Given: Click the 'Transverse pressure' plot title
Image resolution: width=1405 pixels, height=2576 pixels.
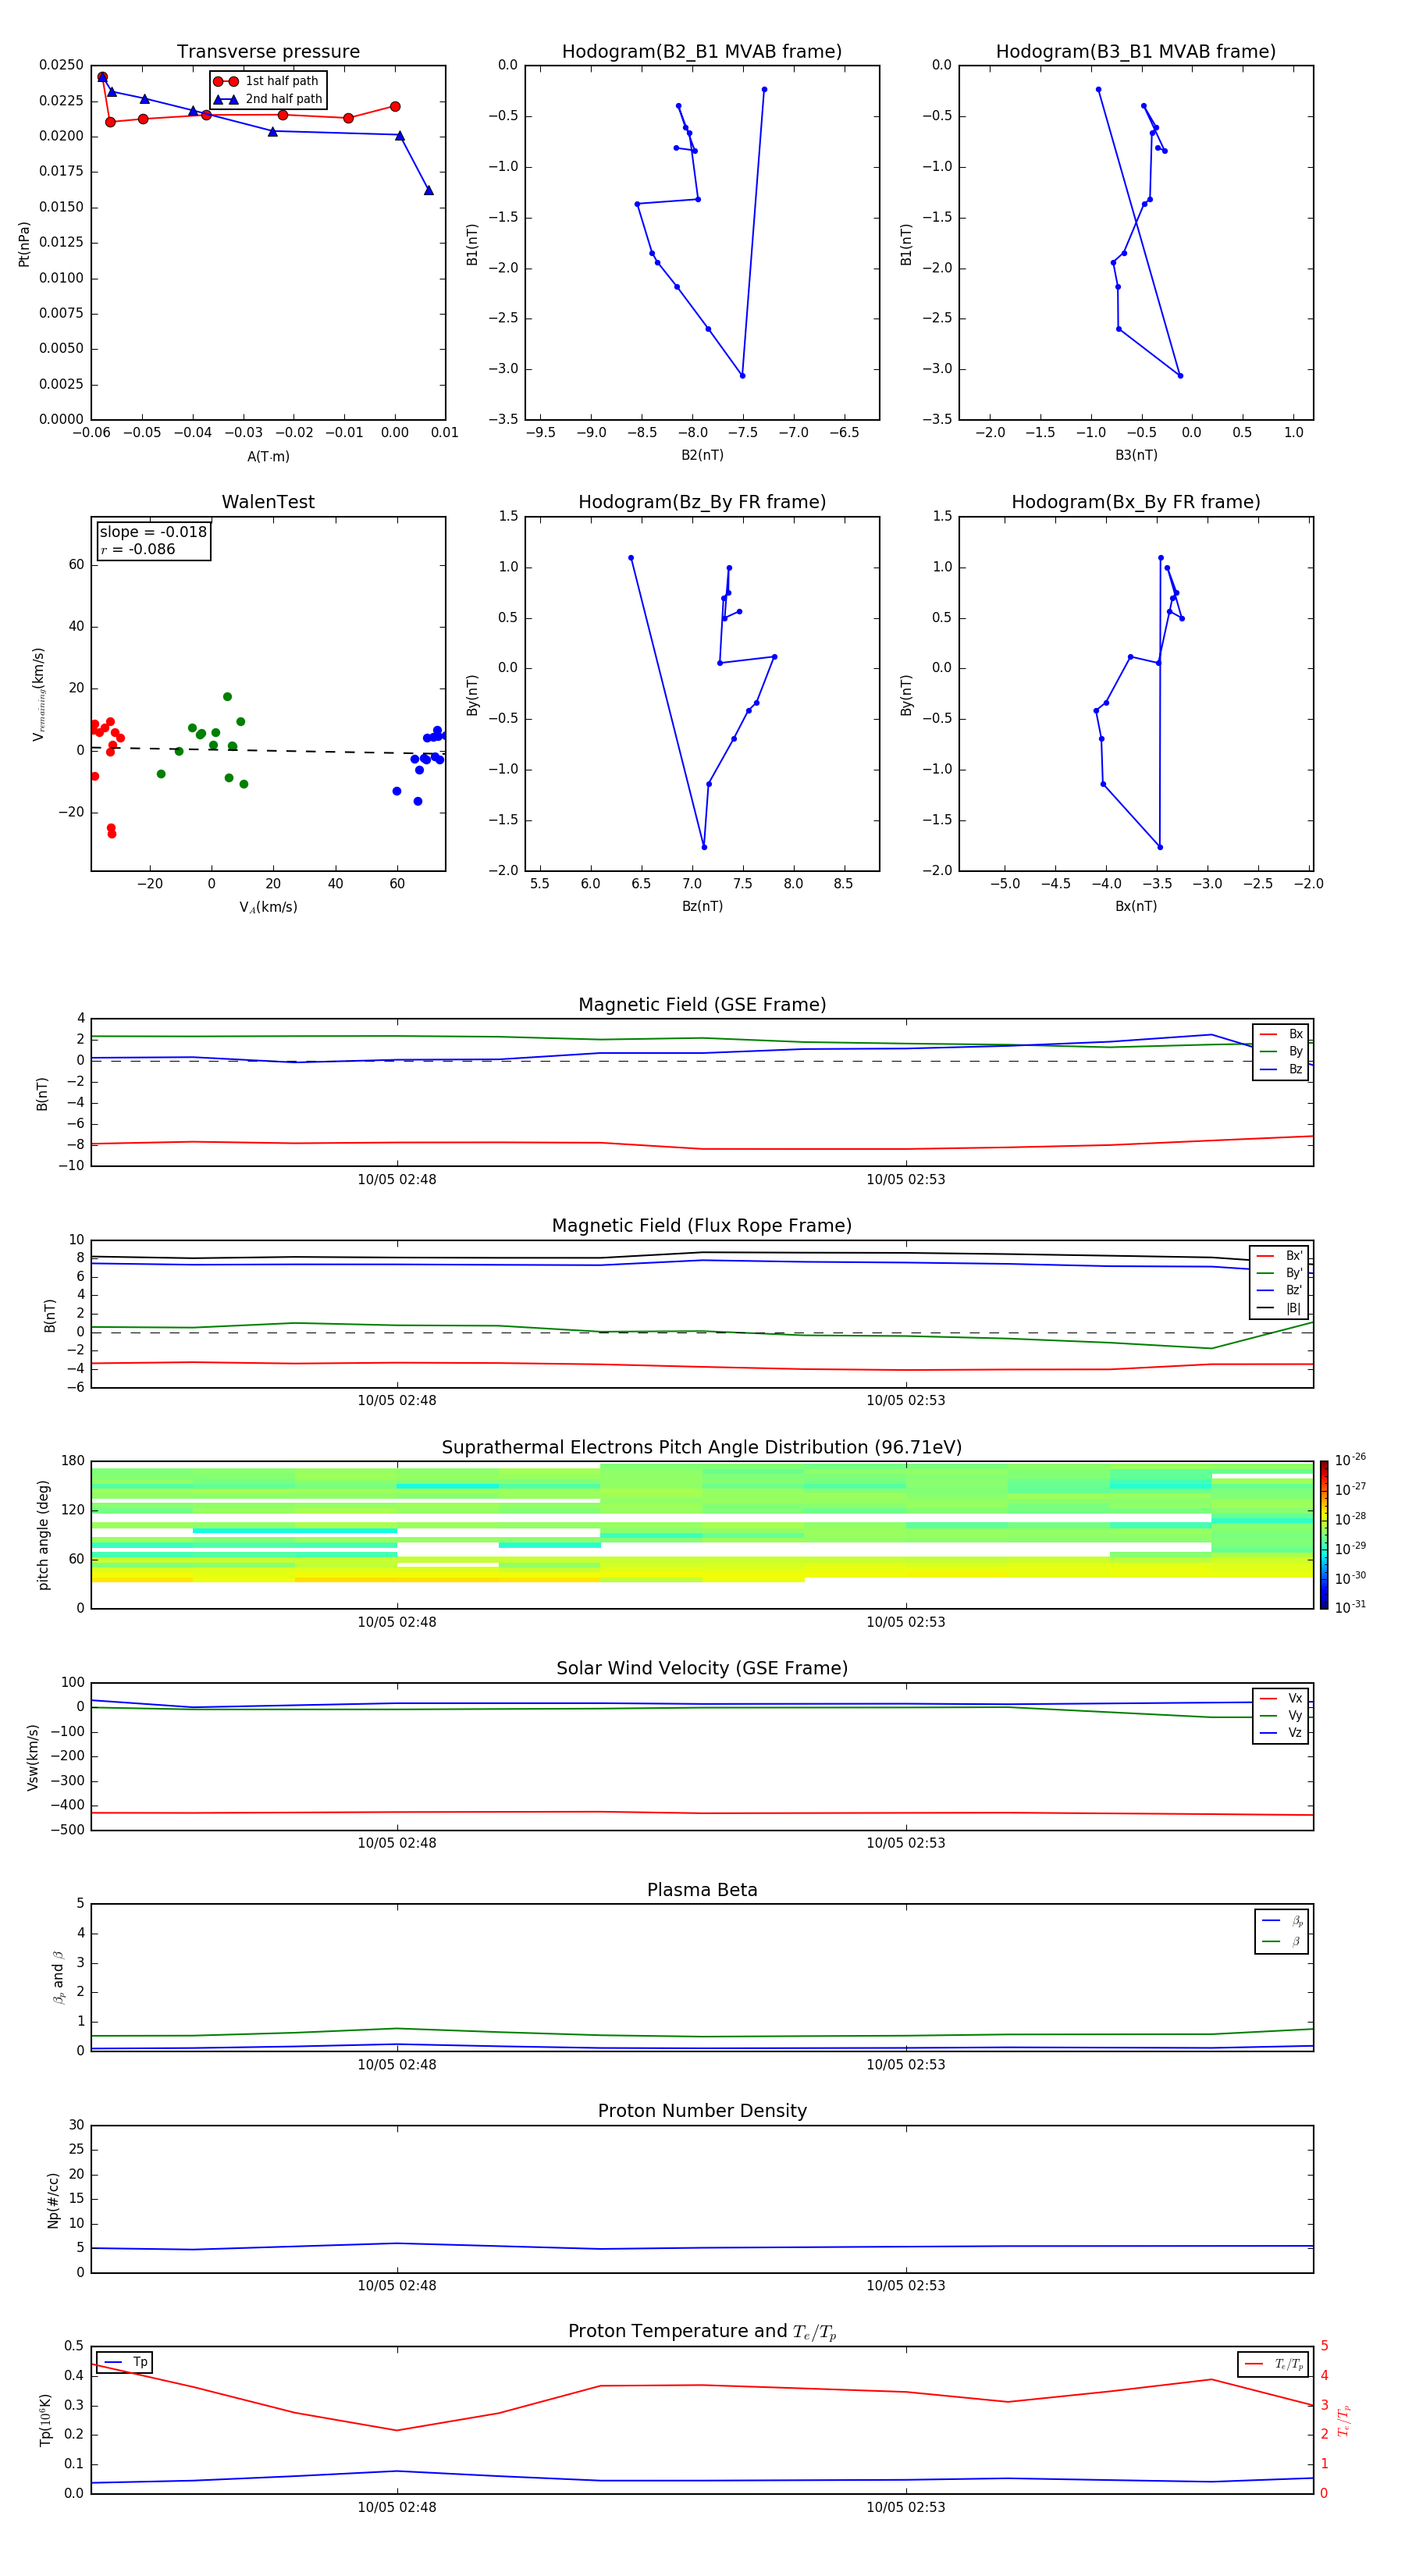Looking at the screenshot, I should pos(268,52).
